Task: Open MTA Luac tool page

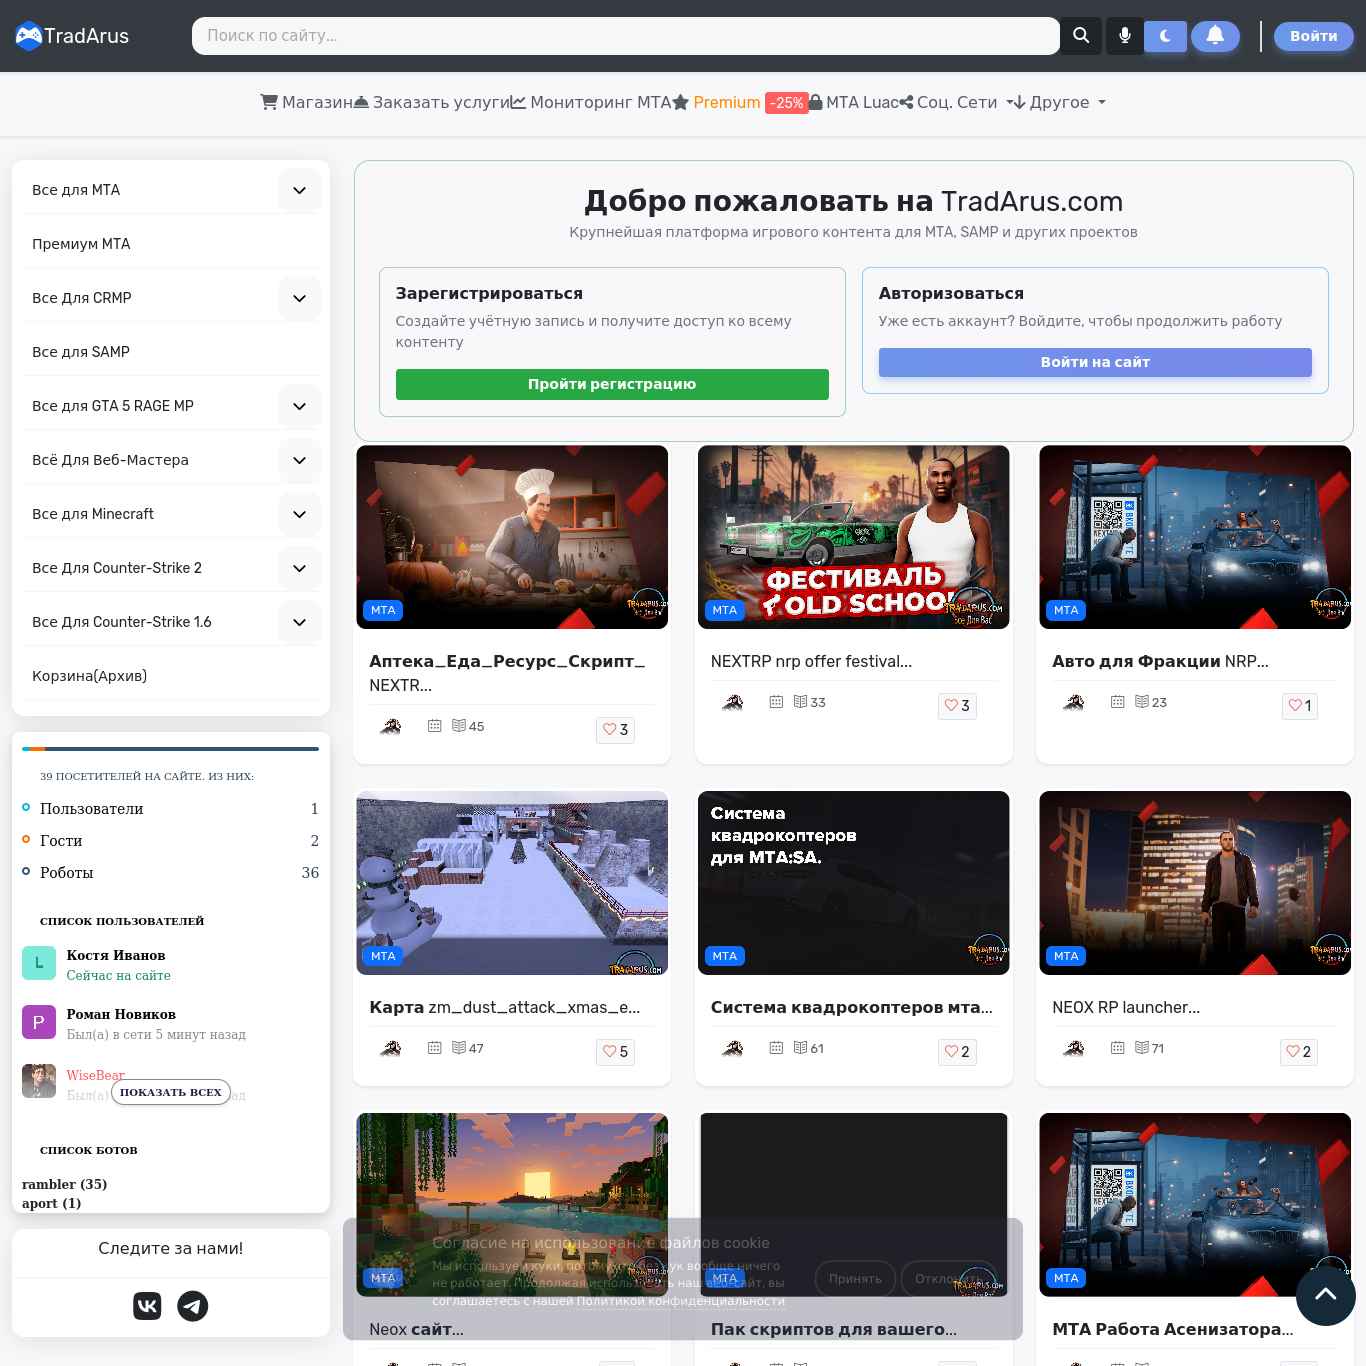Action: pyautogui.click(x=853, y=102)
